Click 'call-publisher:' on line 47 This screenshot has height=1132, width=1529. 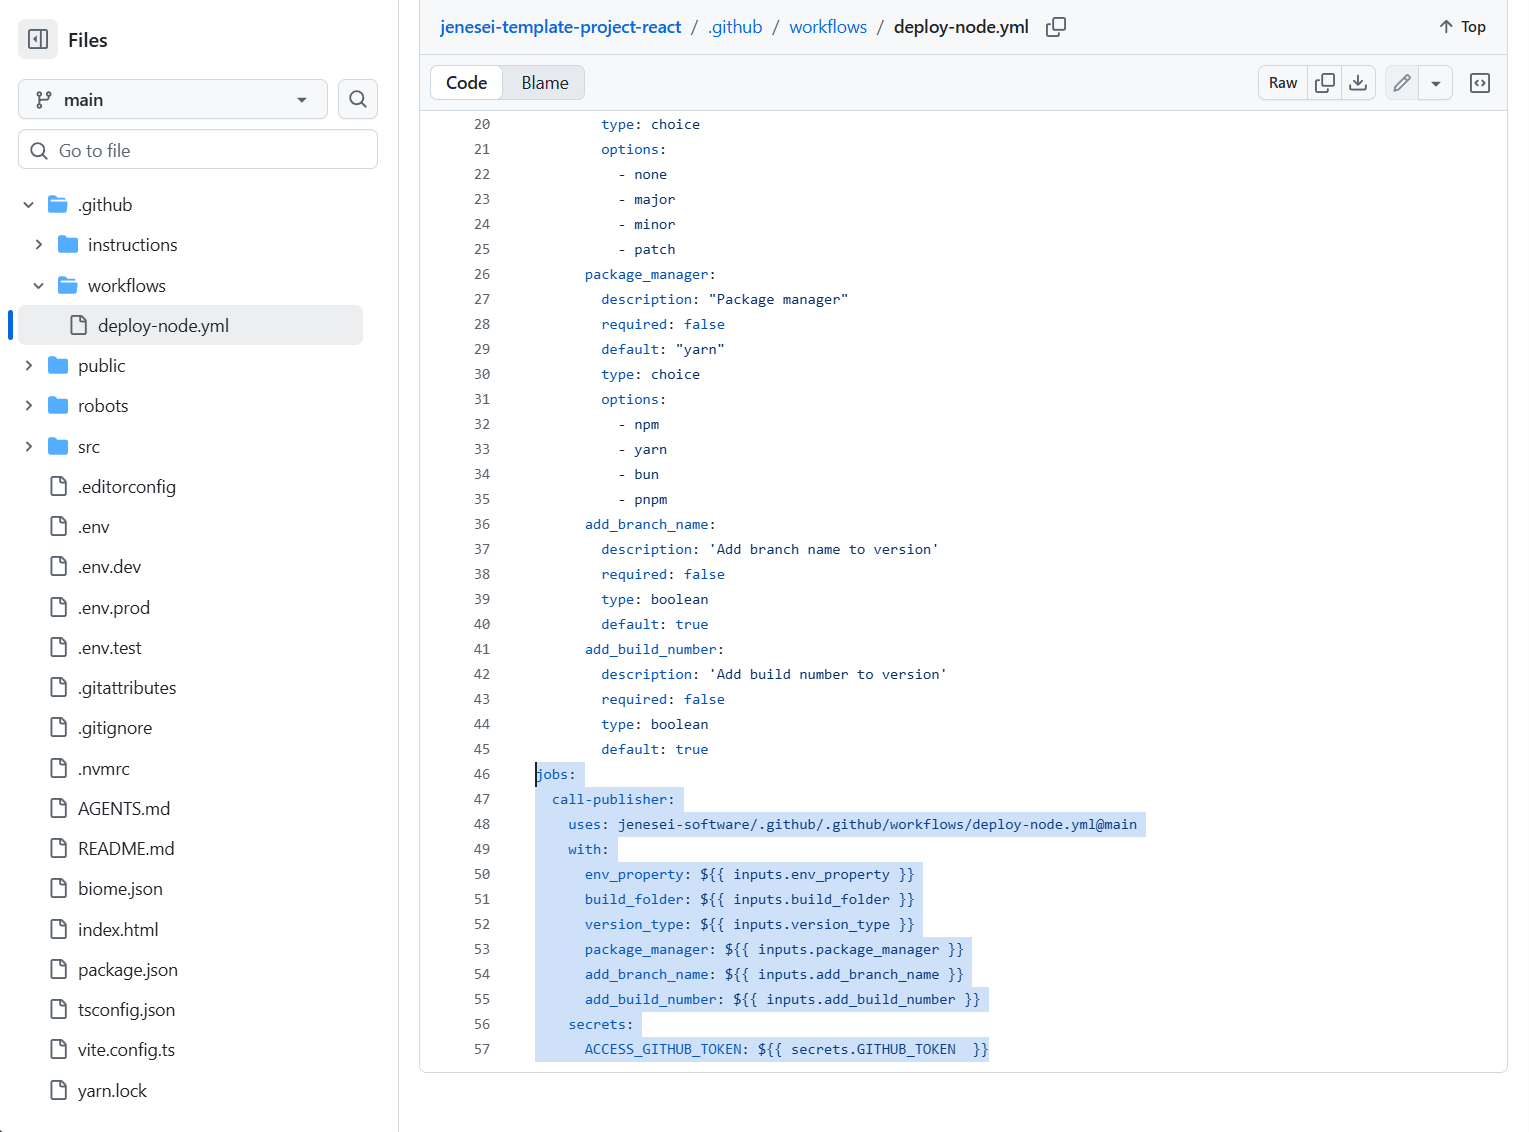coord(613,799)
